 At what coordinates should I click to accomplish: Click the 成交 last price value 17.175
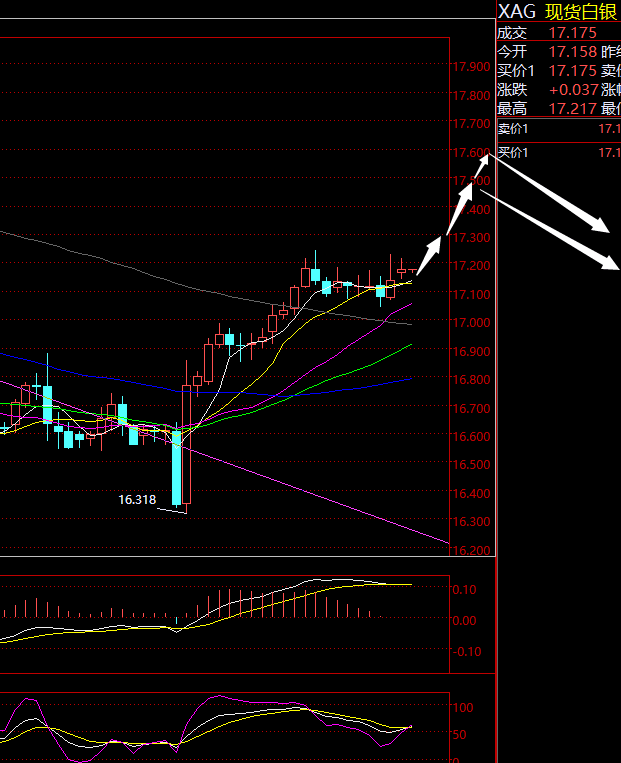click(572, 33)
